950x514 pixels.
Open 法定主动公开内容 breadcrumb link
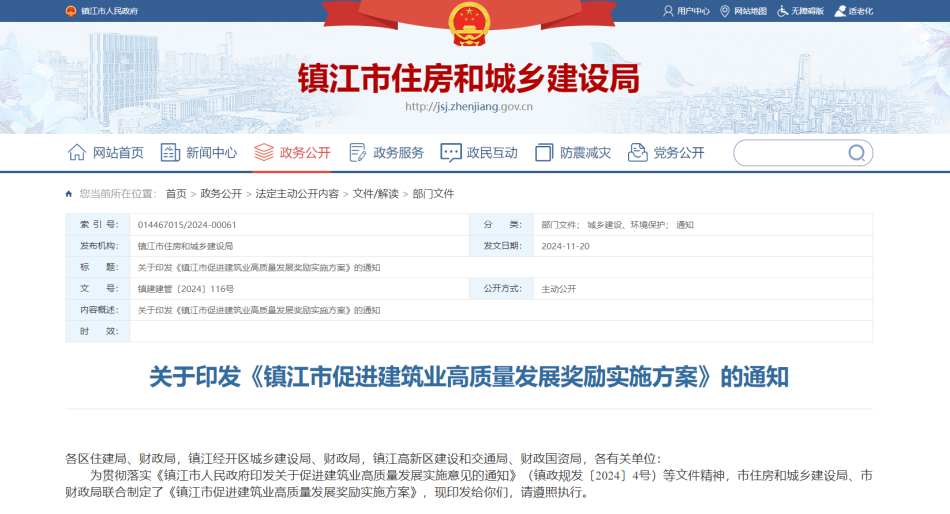[x=297, y=194]
